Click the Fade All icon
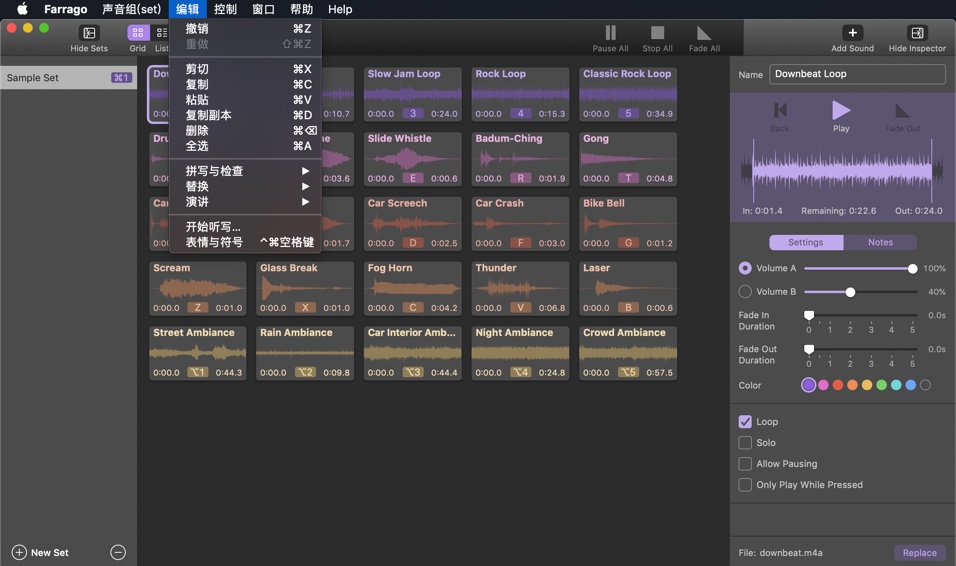This screenshot has width=956, height=566. [704, 33]
